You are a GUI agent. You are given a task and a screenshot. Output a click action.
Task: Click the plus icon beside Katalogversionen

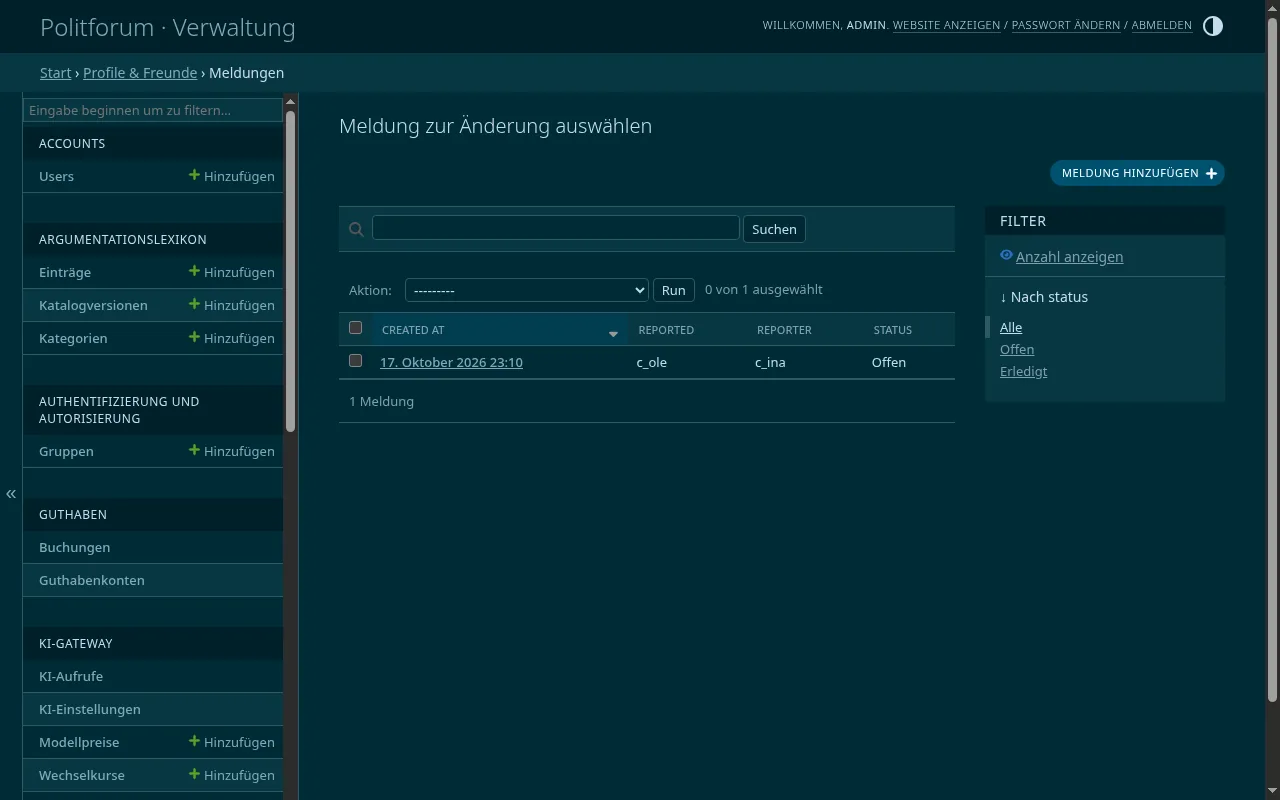[194, 304]
